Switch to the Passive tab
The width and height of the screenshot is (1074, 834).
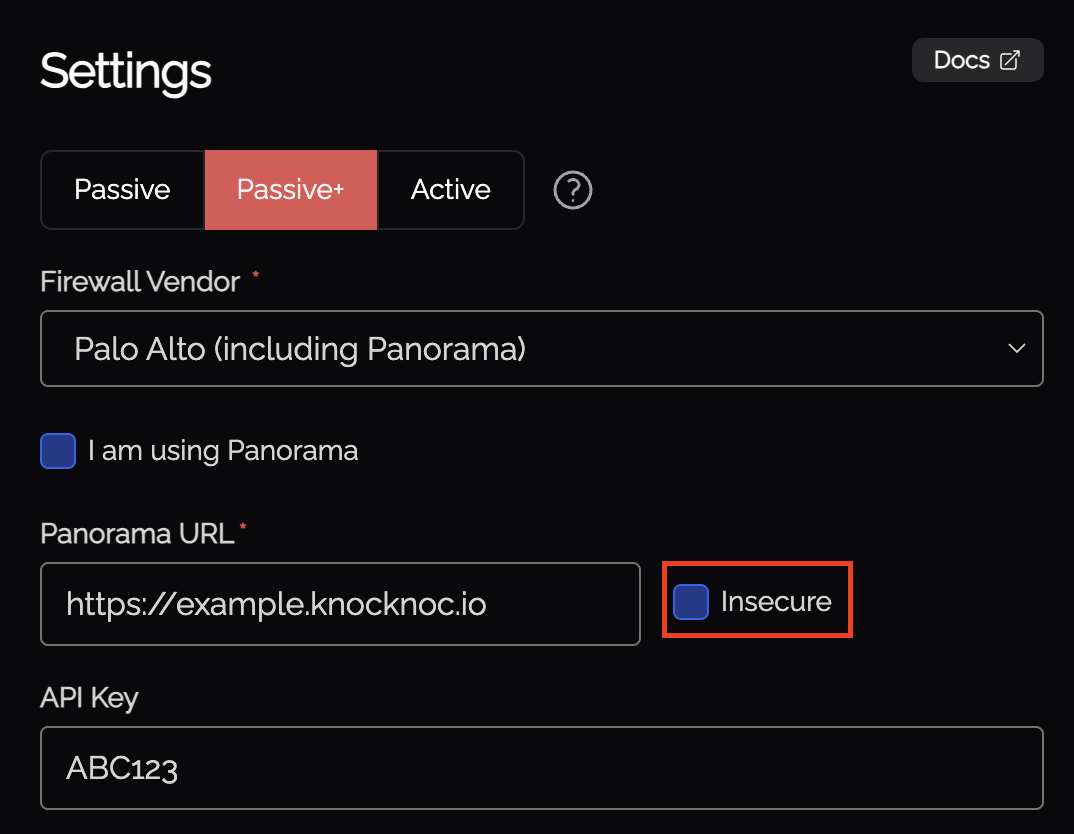point(122,189)
